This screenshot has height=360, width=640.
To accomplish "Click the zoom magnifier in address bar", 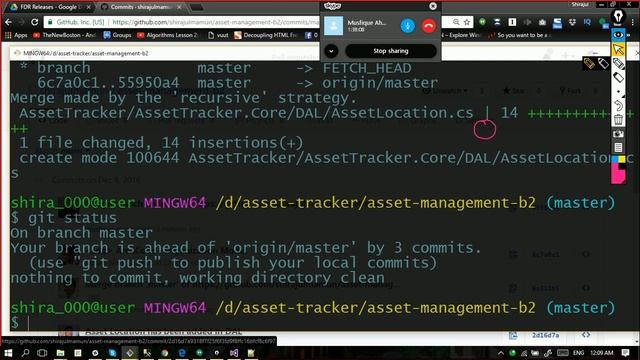I will (x=456, y=22).
